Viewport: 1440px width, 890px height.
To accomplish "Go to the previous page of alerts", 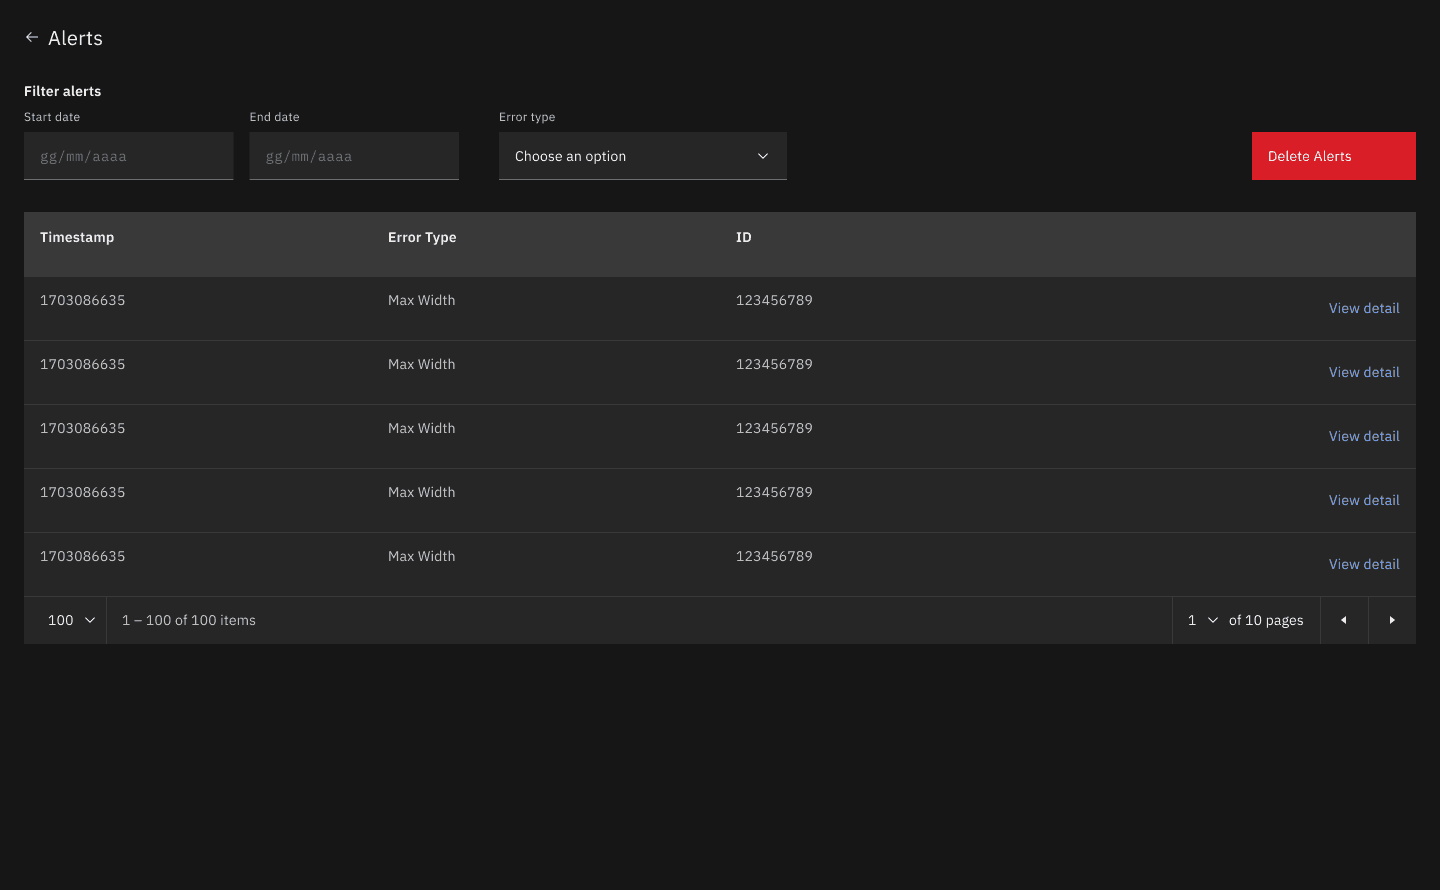I will tap(1344, 620).
